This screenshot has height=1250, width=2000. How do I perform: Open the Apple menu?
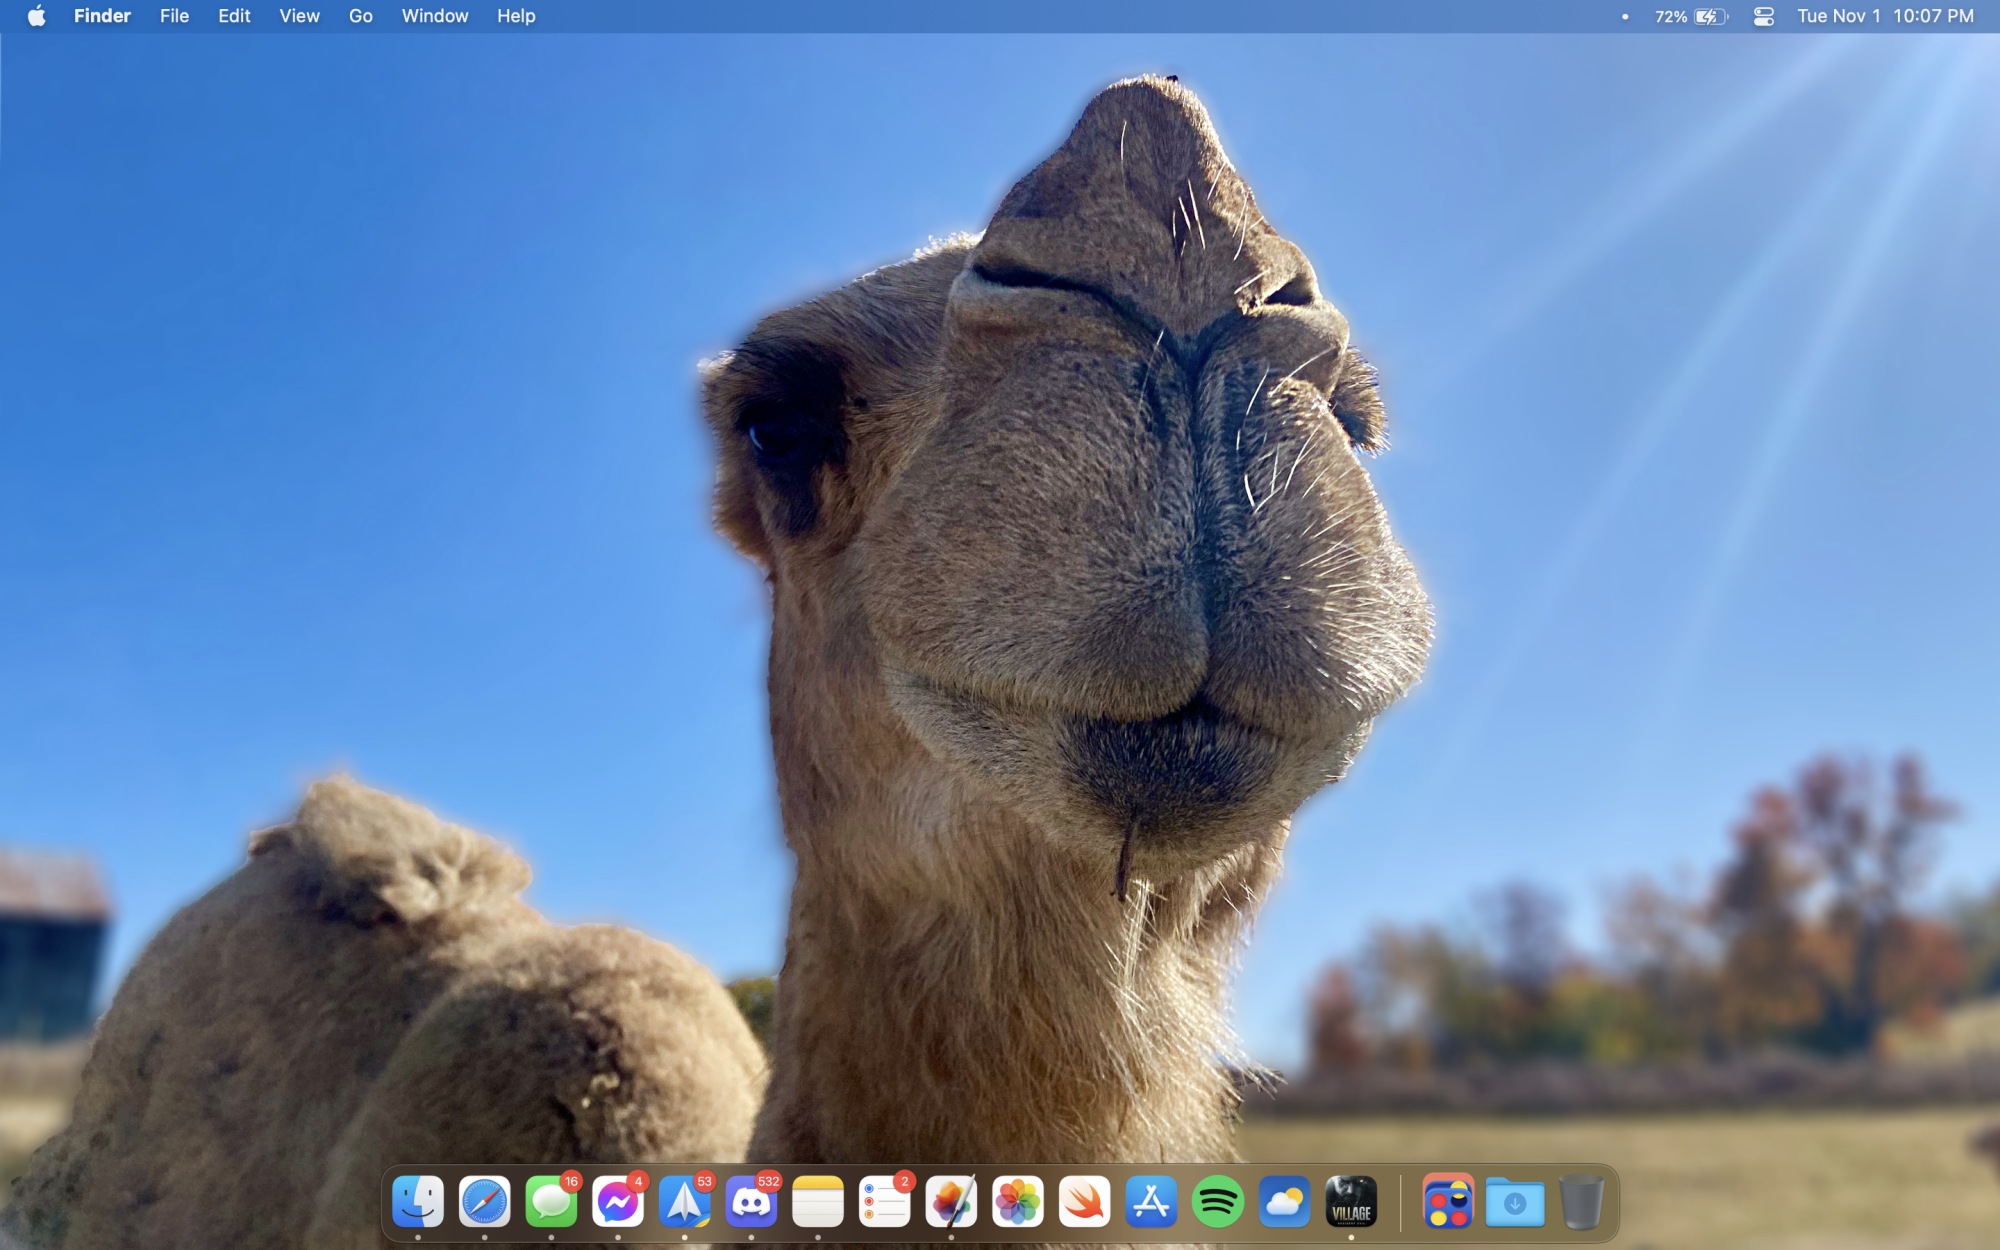point(37,16)
